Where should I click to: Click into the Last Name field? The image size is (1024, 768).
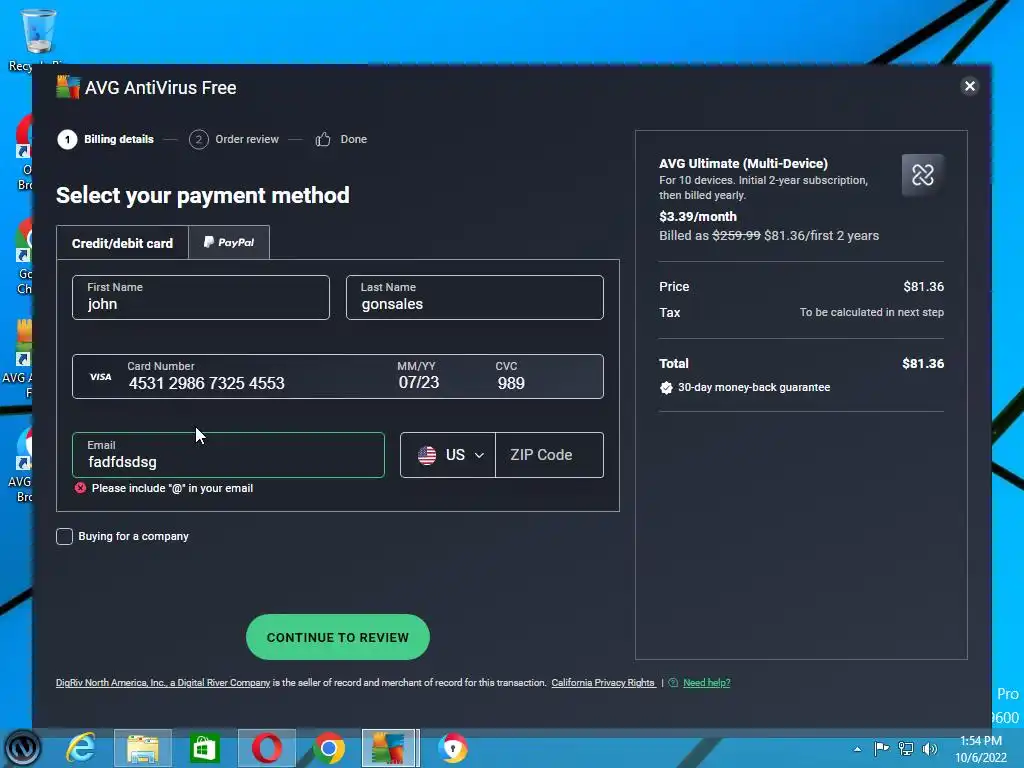(x=474, y=297)
